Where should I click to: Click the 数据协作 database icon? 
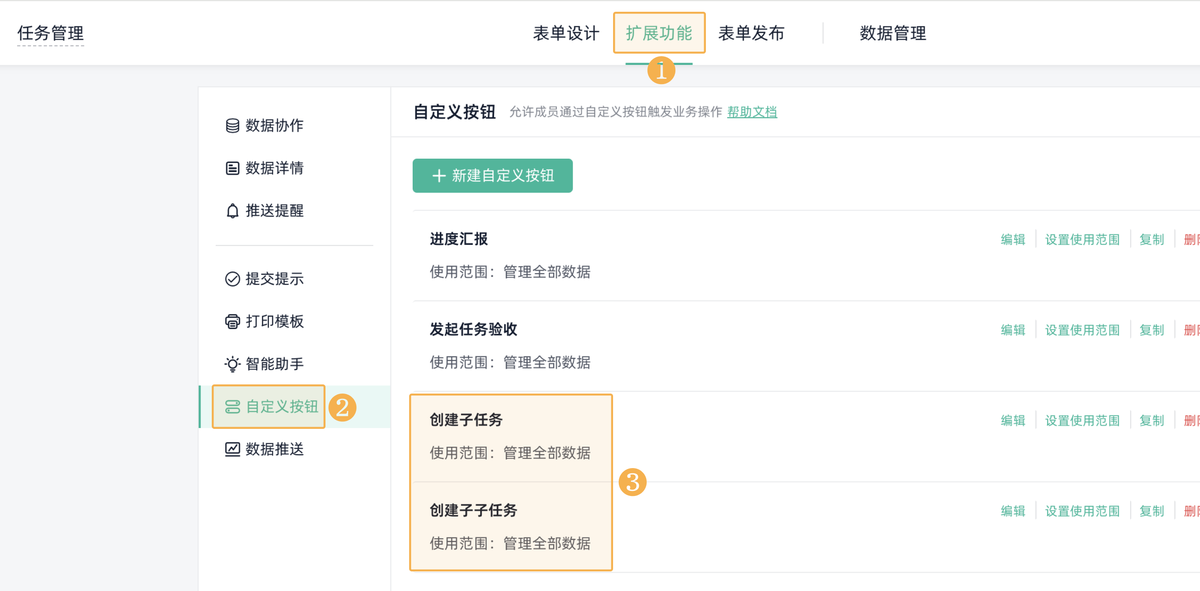pyautogui.click(x=233, y=126)
